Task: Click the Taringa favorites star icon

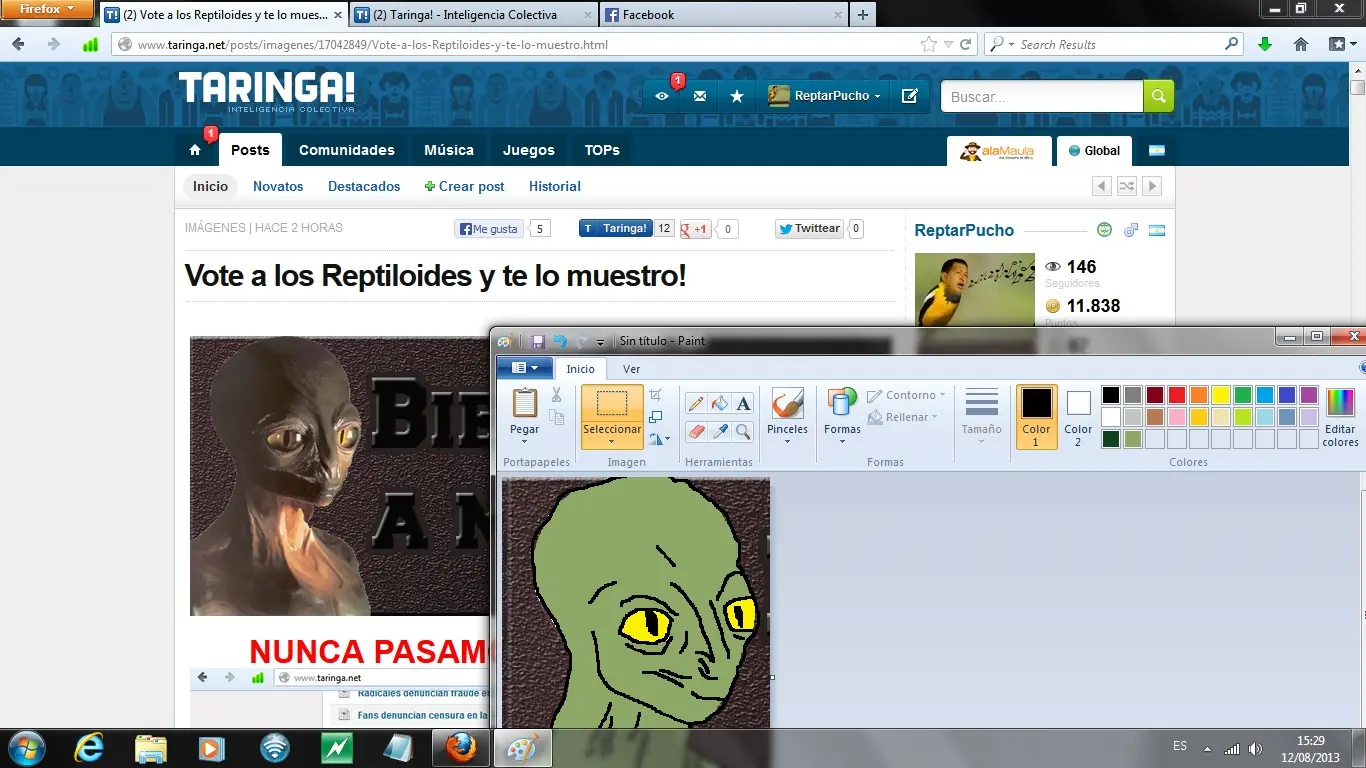Action: coord(737,96)
